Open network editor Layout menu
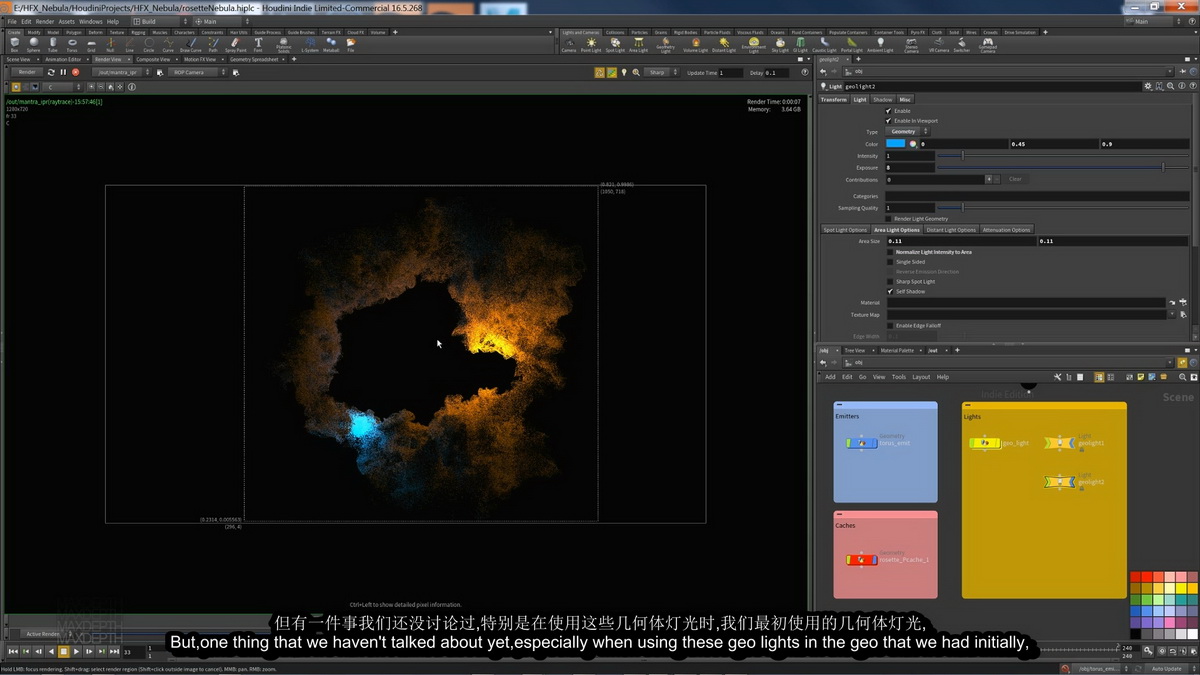Viewport: 1200px width, 675px height. click(921, 377)
